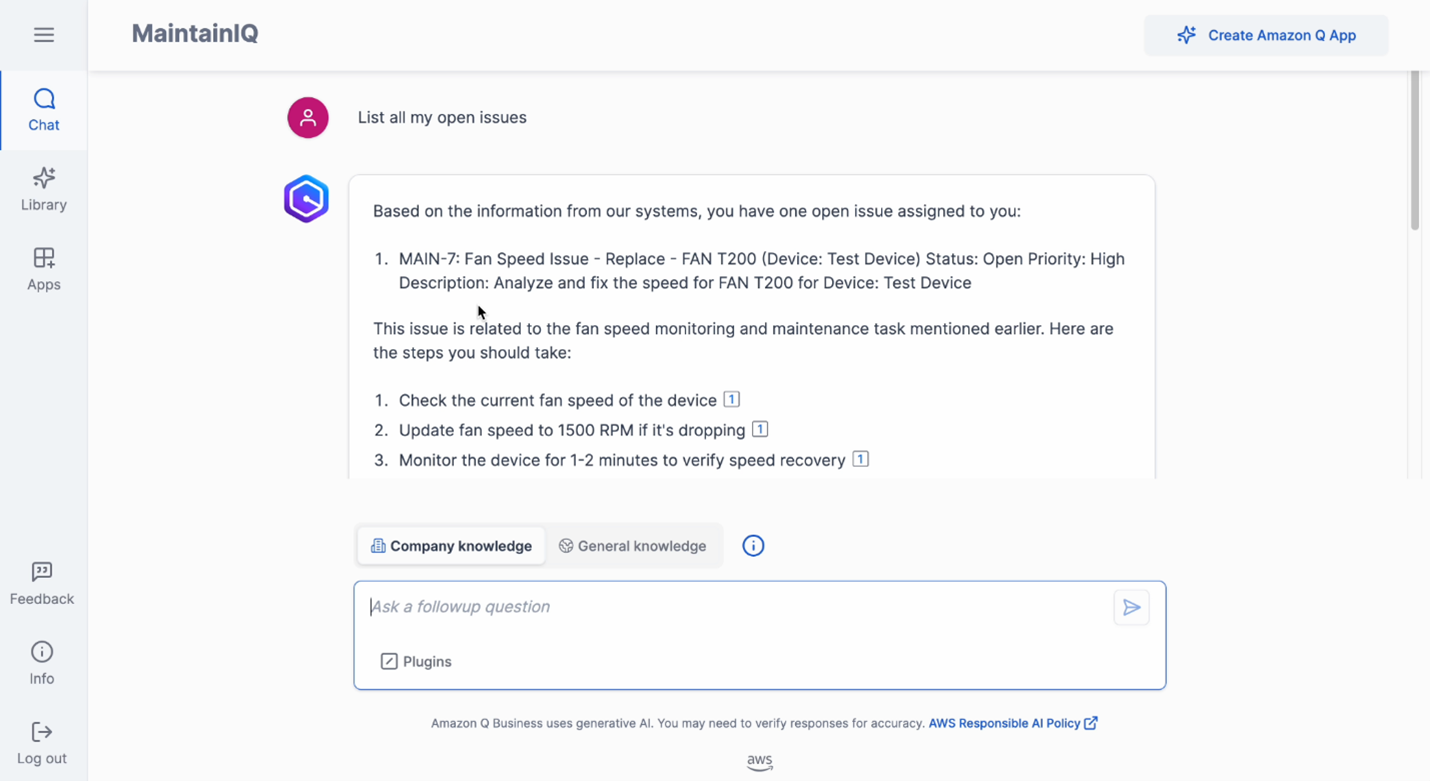This screenshot has height=781, width=1430.
Task: Click the Log out icon
Action: (x=42, y=732)
